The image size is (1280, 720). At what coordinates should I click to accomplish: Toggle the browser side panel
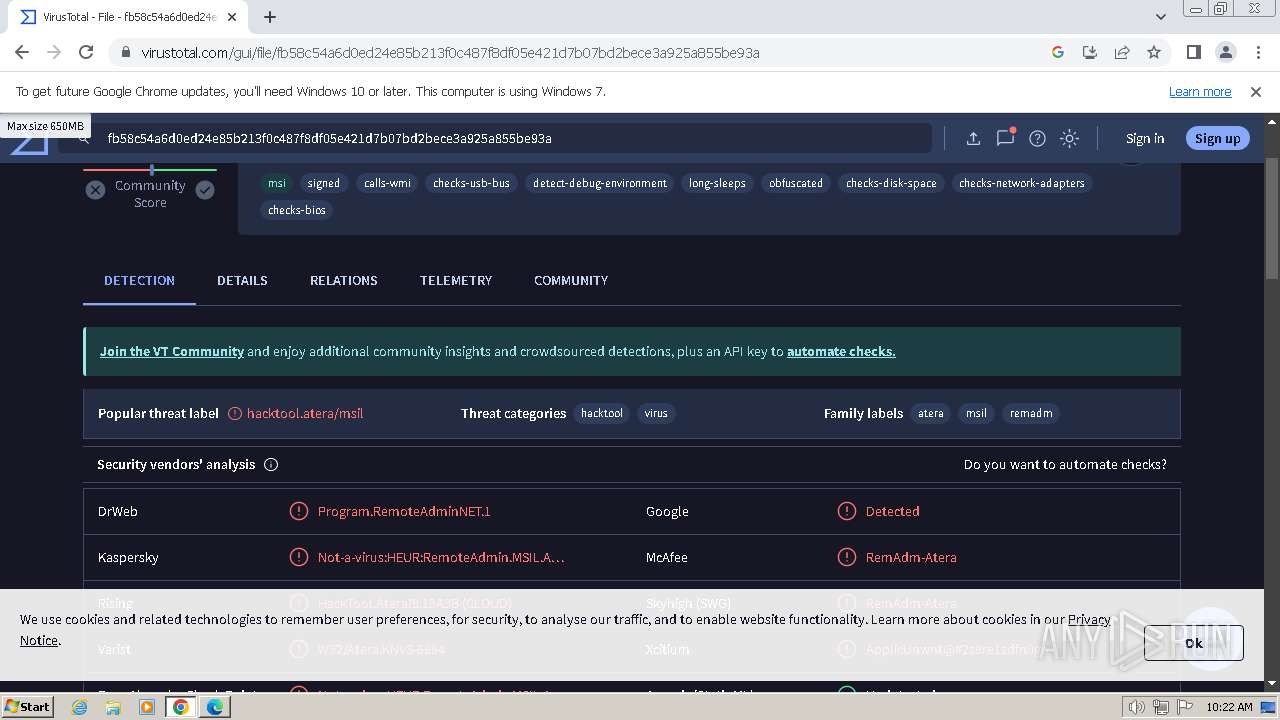point(1194,52)
